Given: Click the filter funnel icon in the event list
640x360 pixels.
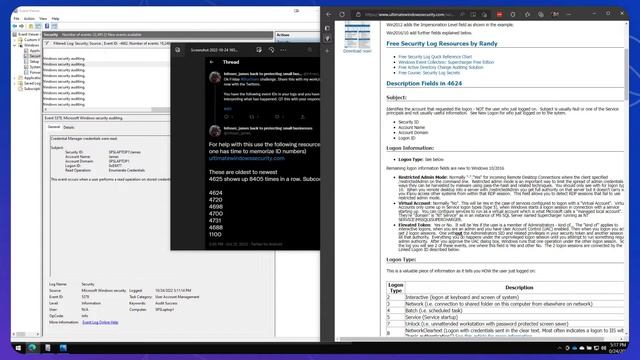Looking at the screenshot, I should 47,43.
